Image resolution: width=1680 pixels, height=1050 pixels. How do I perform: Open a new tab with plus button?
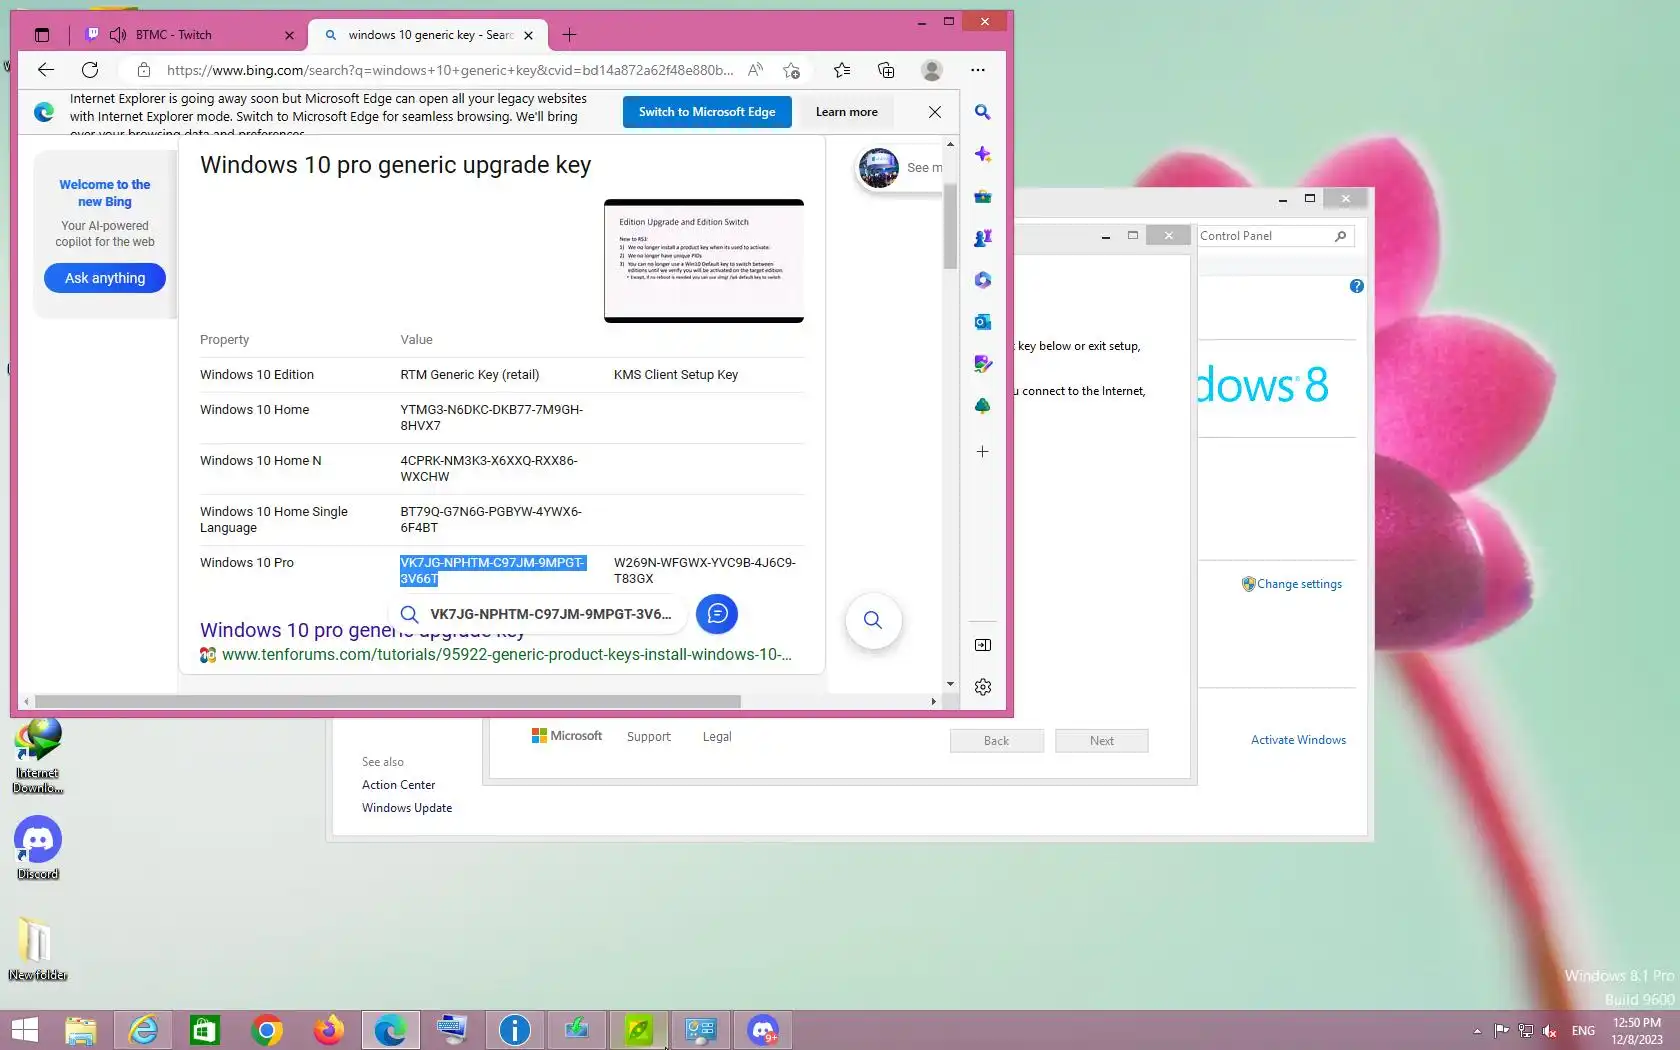coord(570,35)
